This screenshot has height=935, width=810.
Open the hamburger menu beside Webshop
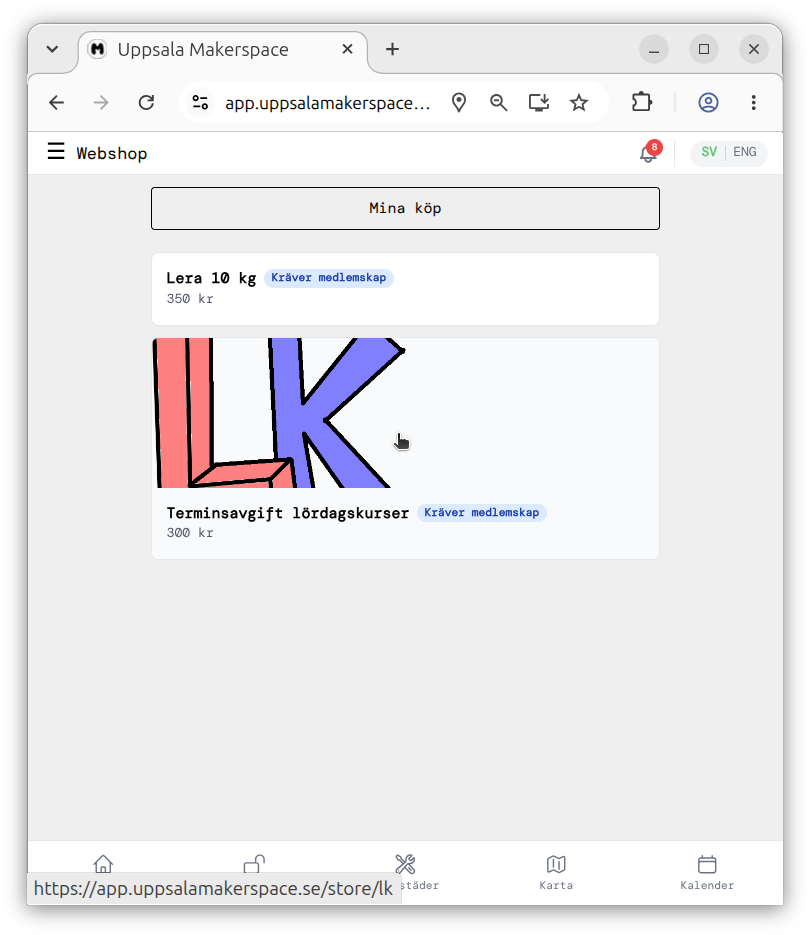(x=56, y=151)
